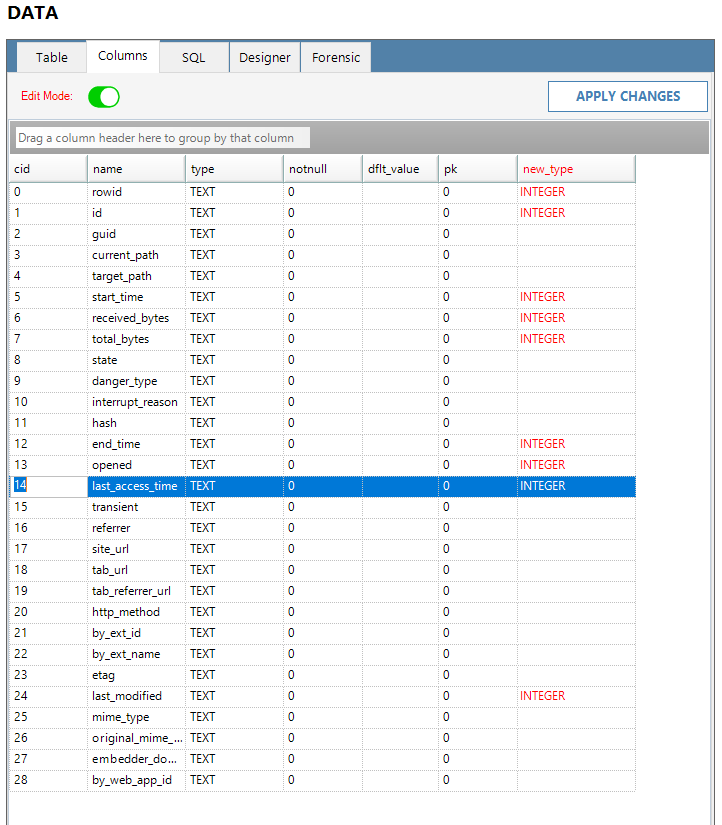
Task: Sort by the cid column header
Action: click(x=48, y=169)
